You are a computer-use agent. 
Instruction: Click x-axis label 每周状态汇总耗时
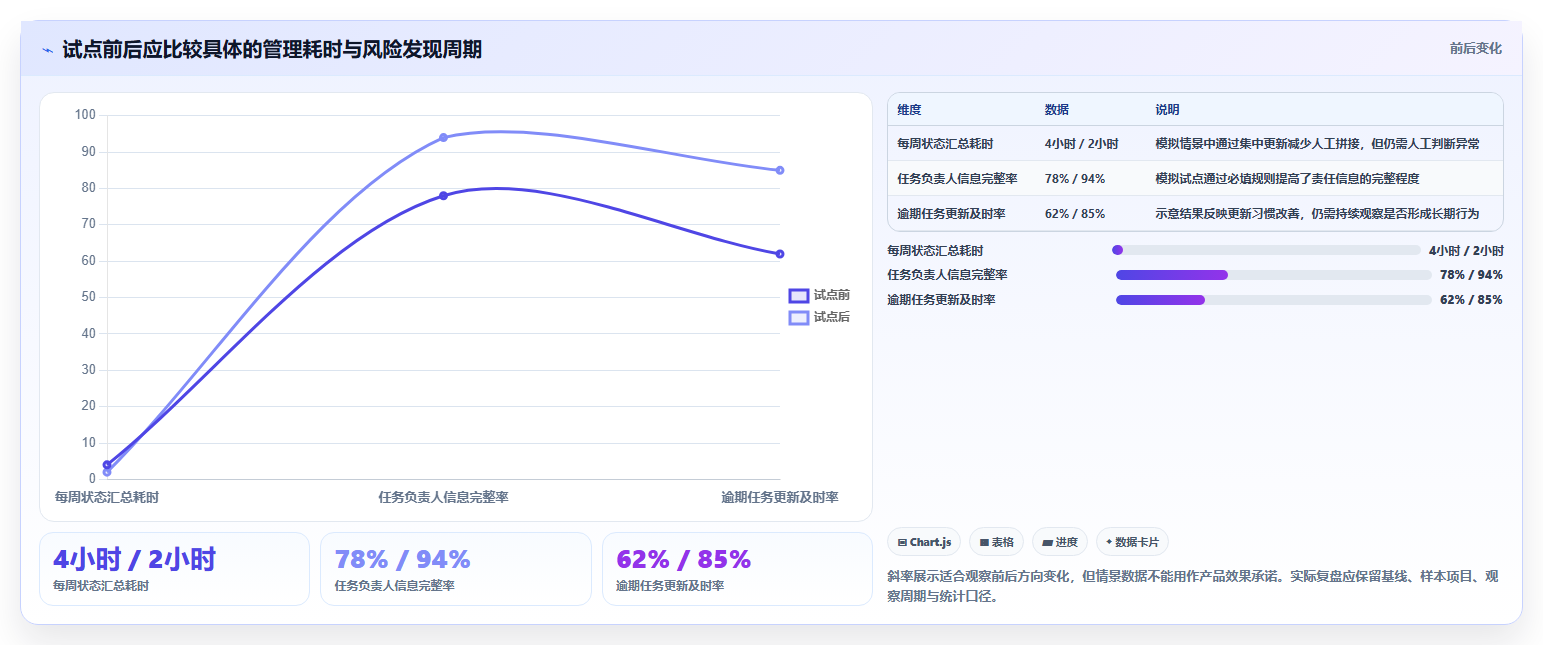click(106, 497)
